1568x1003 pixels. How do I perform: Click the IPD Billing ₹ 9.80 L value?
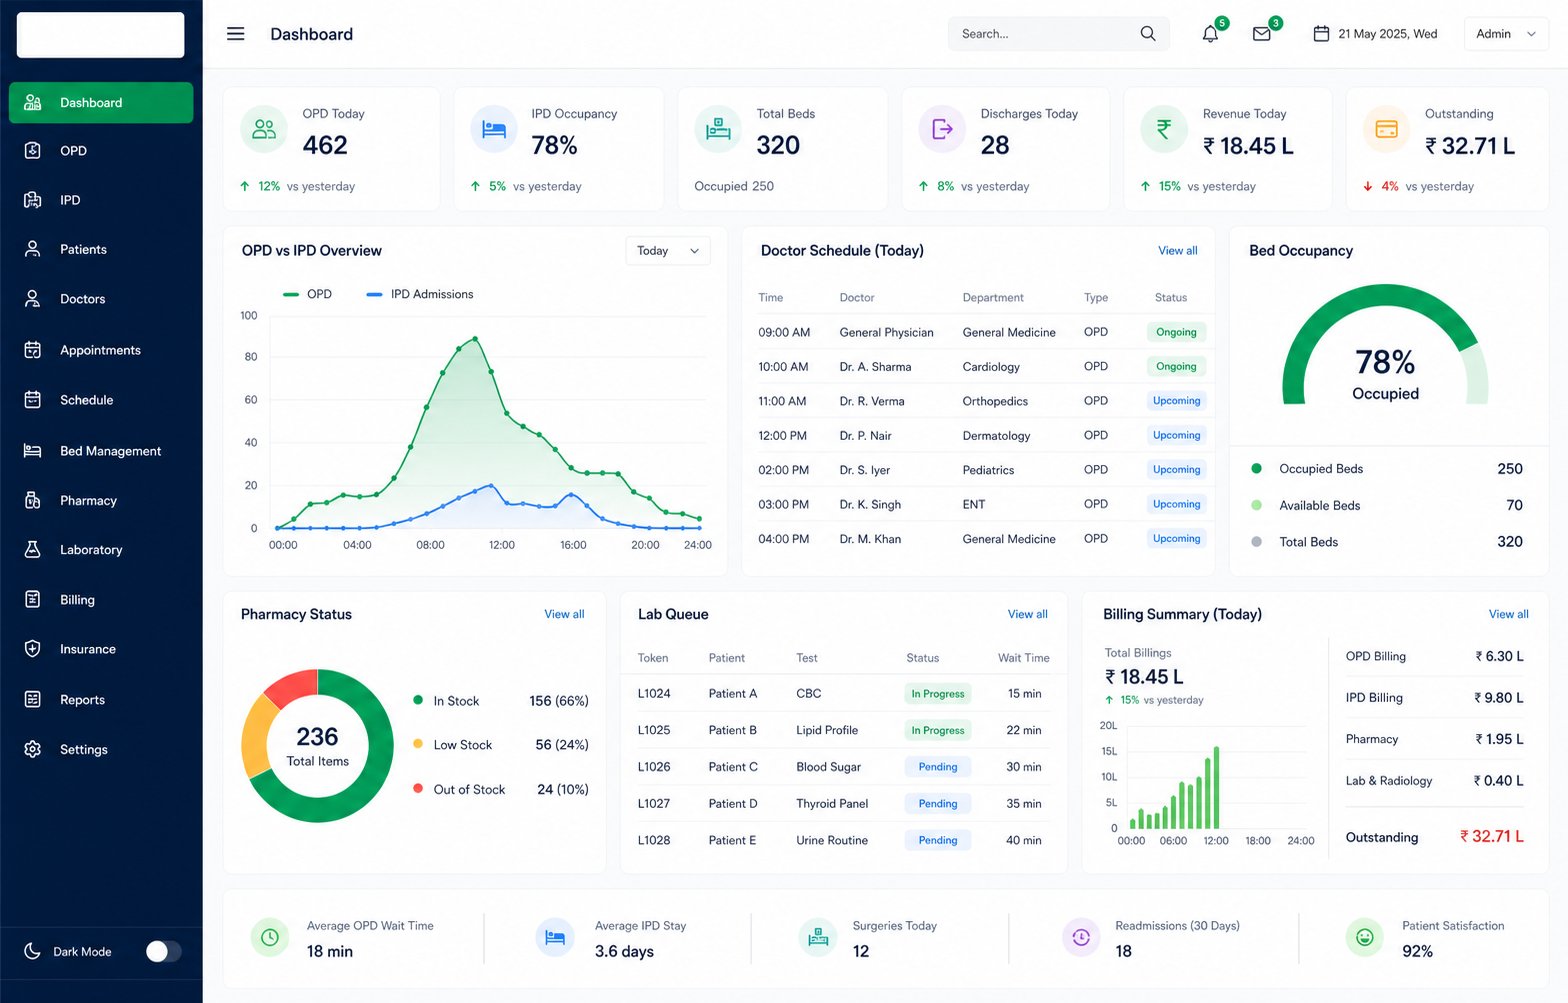point(1499,698)
